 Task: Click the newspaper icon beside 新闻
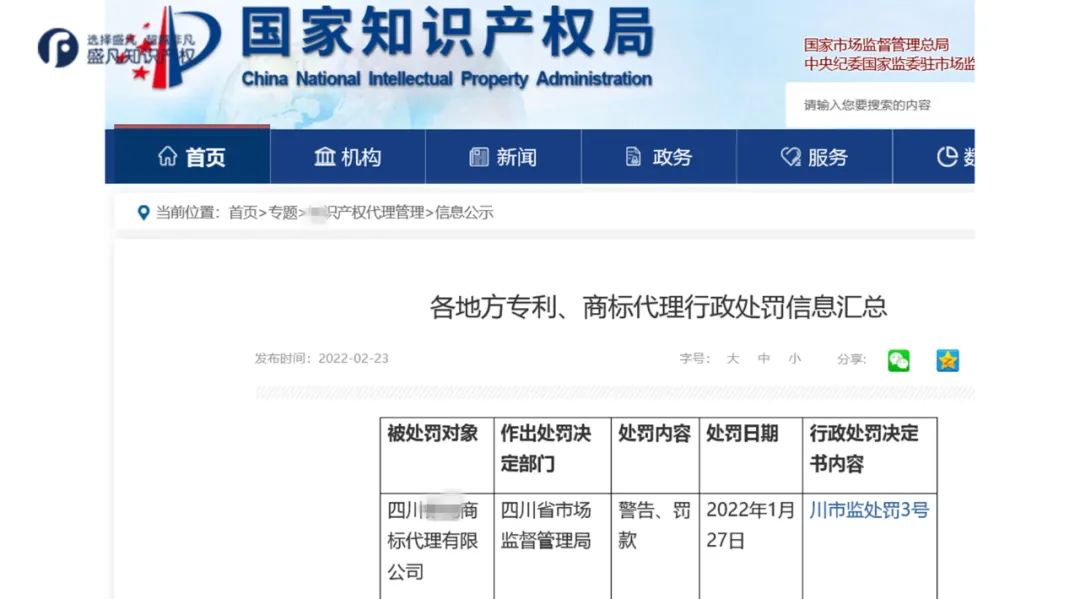tap(478, 156)
